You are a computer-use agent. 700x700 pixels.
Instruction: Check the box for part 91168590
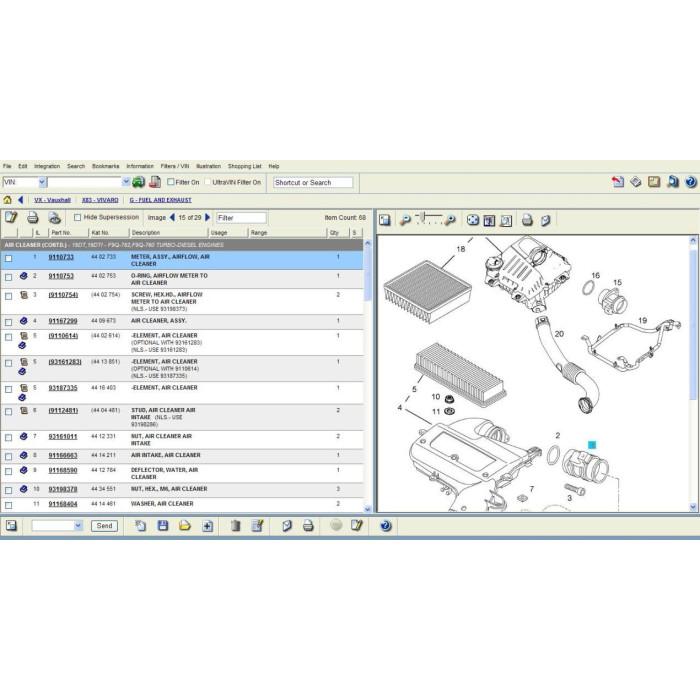pyautogui.click(x=8, y=471)
